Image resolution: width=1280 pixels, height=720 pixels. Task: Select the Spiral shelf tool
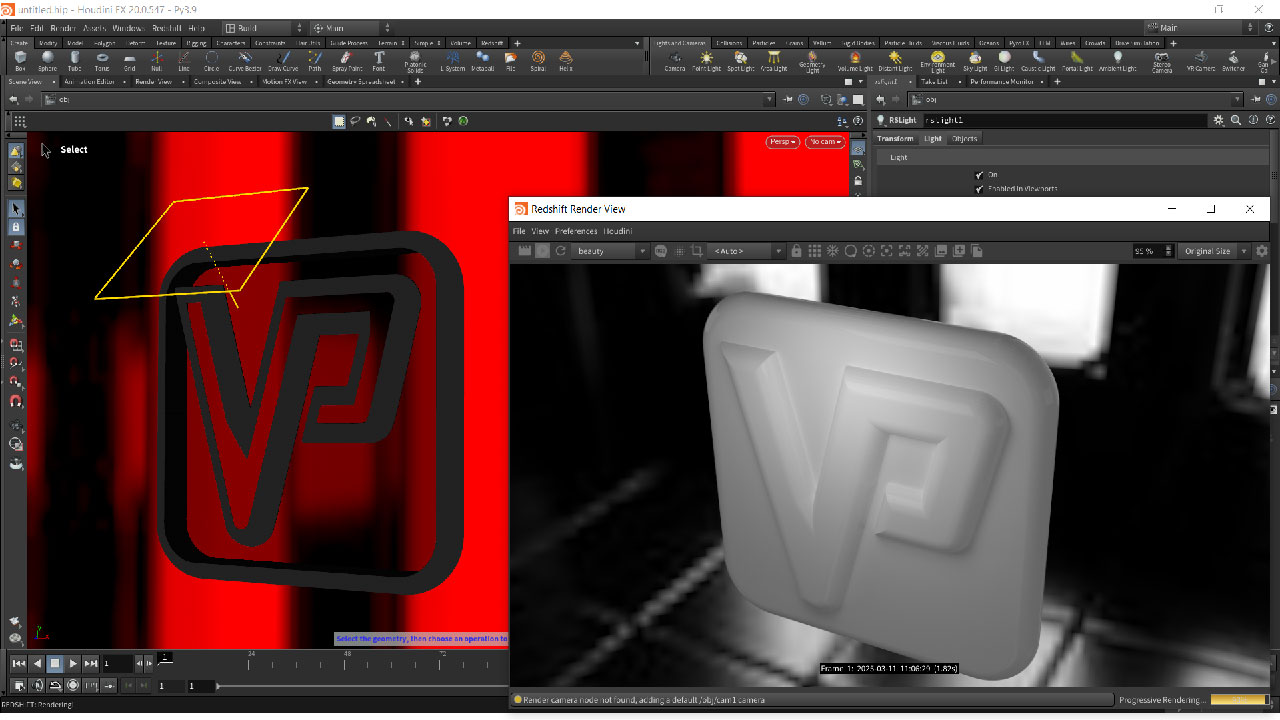point(538,62)
